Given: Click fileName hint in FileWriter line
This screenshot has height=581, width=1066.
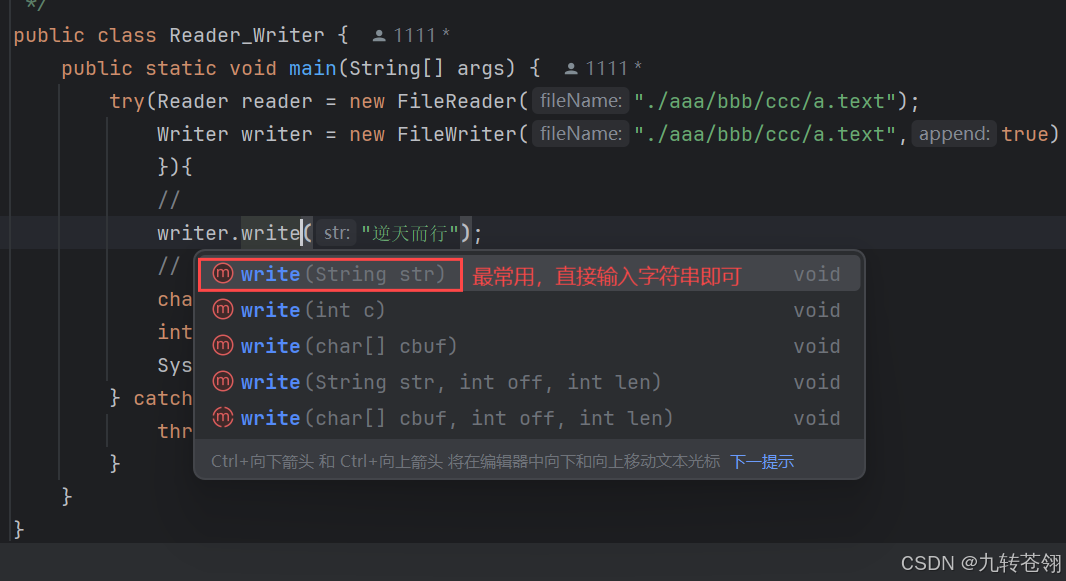Looking at the screenshot, I should [x=581, y=134].
